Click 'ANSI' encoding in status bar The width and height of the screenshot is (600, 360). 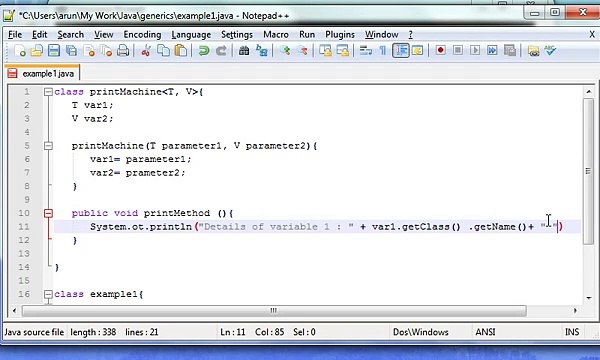[x=485, y=332]
